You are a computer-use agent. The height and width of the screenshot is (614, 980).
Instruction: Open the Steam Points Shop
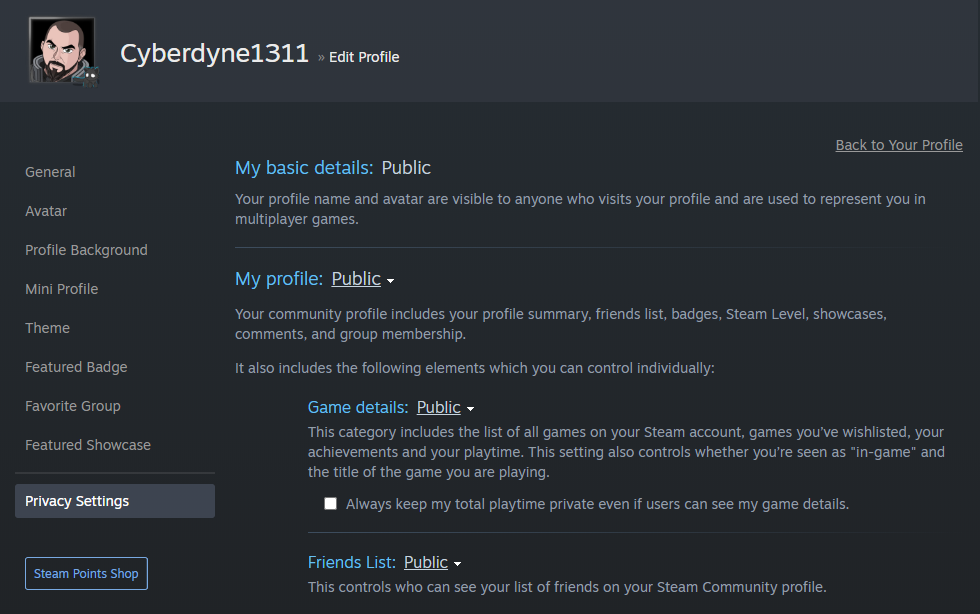86,573
